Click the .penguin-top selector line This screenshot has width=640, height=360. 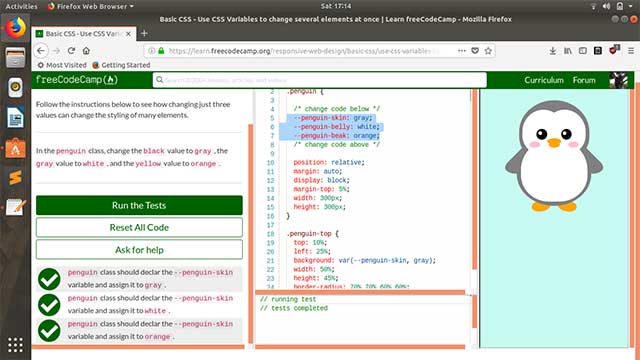coord(313,234)
